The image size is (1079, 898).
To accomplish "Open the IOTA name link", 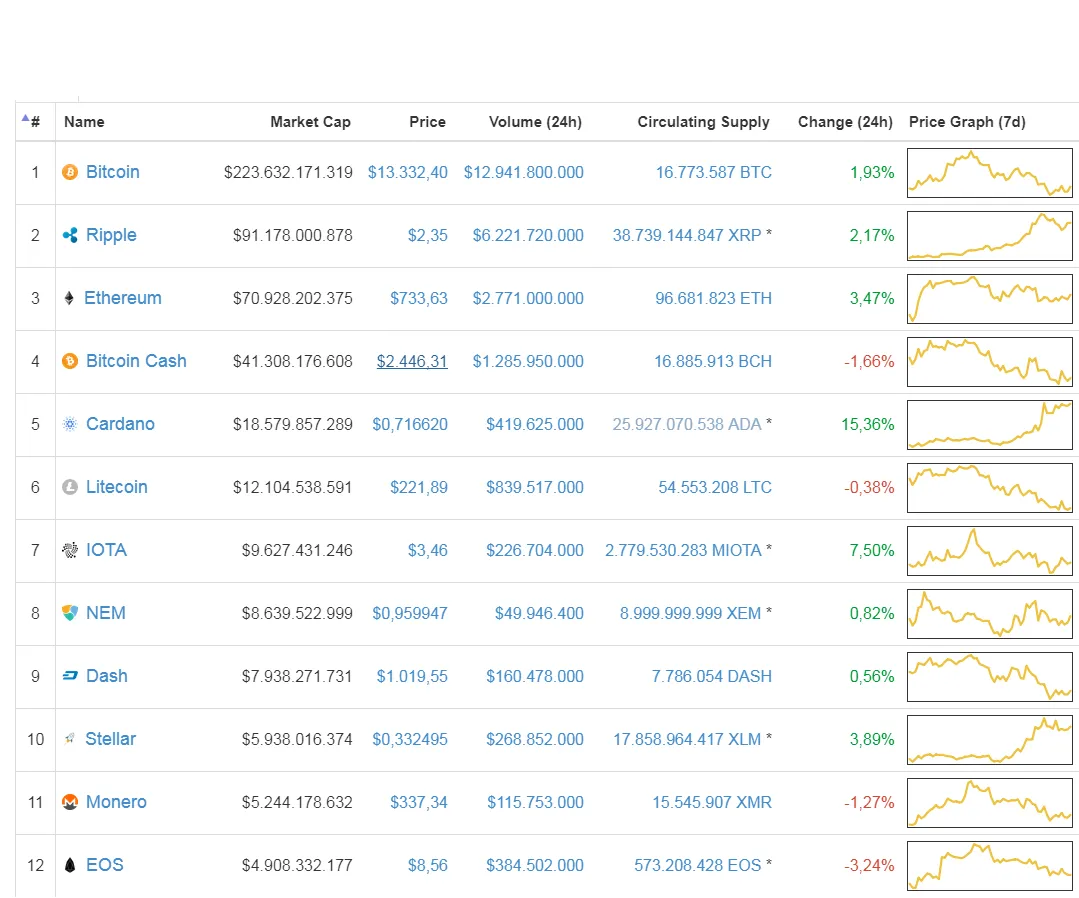I will point(107,550).
